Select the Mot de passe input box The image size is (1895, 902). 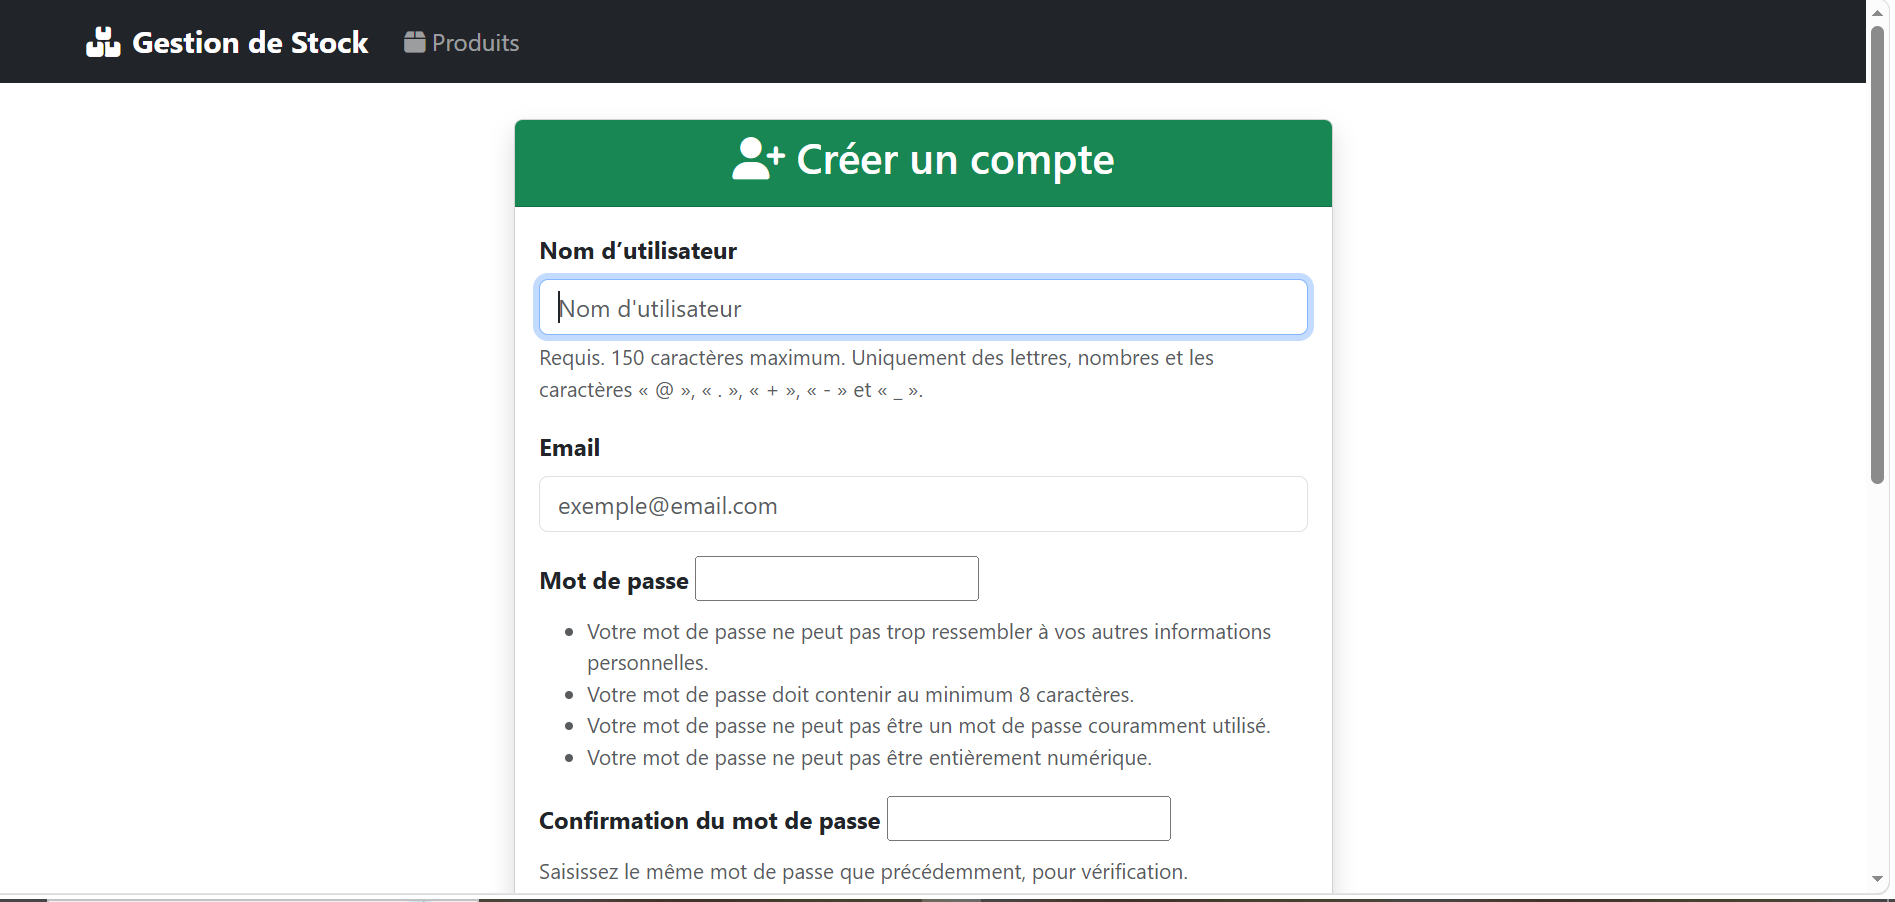point(837,578)
